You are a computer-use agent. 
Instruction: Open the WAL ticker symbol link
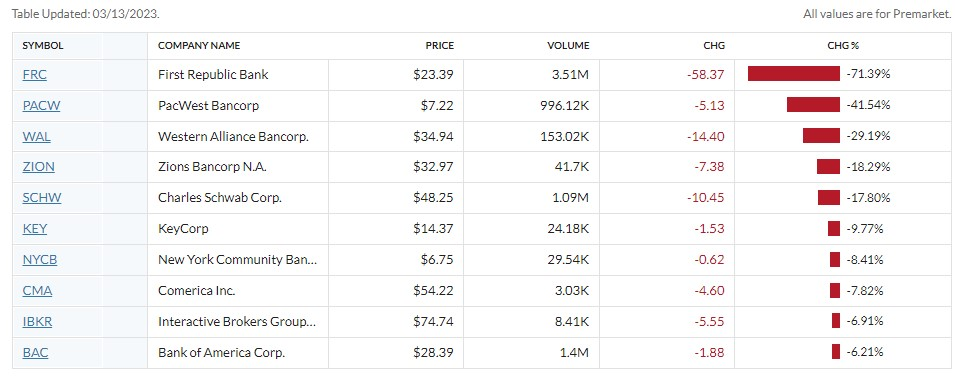tap(37, 137)
